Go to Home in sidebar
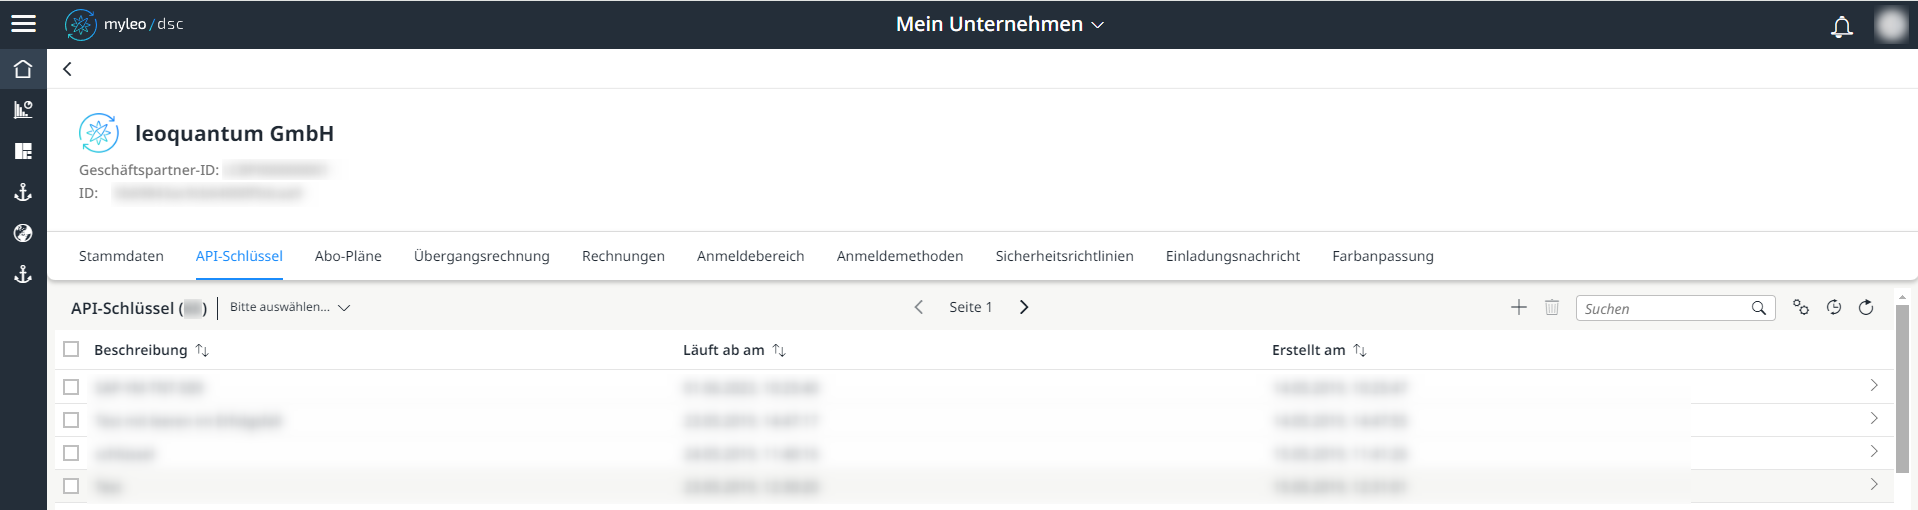Screen dimensions: 1918x510 point(23,69)
